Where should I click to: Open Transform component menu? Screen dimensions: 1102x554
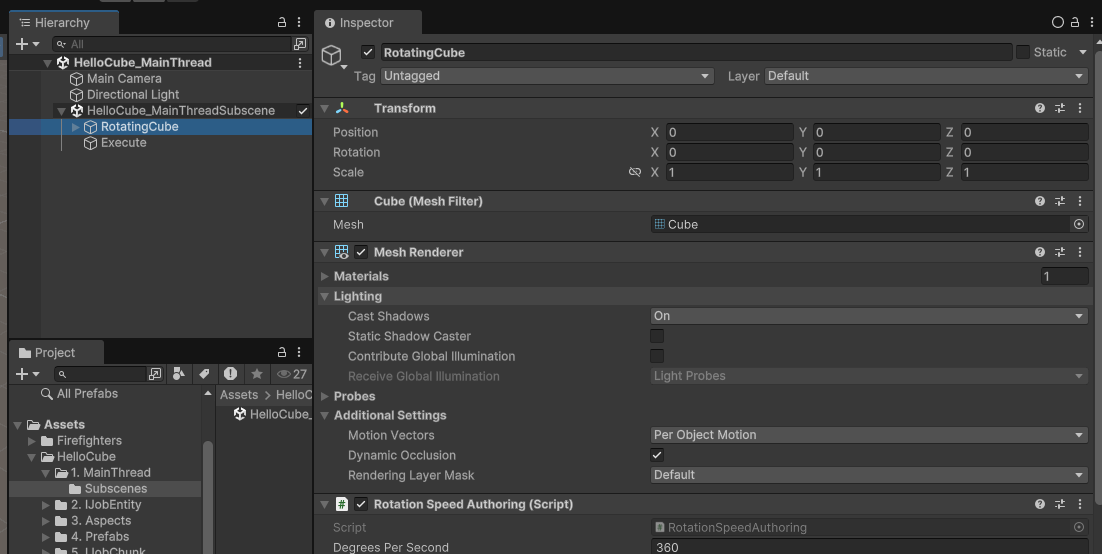click(x=1080, y=108)
